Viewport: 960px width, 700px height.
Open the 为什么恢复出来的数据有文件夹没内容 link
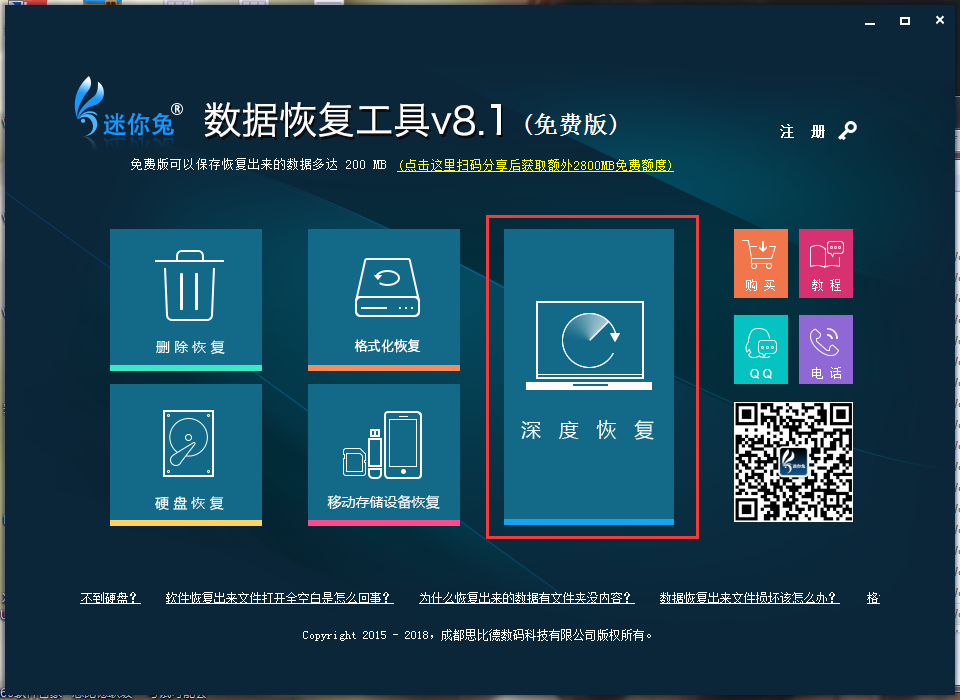click(527, 598)
